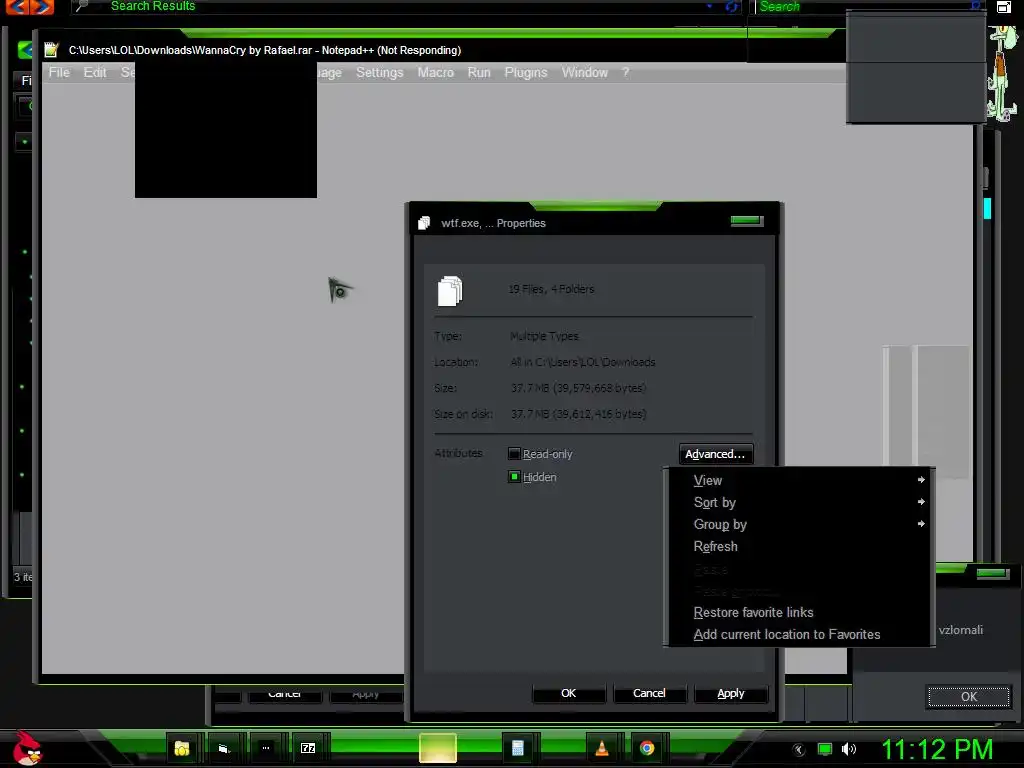This screenshot has height=768, width=1024.
Task: Select the '19 Files, 4 Folders' text
Action: 551,289
